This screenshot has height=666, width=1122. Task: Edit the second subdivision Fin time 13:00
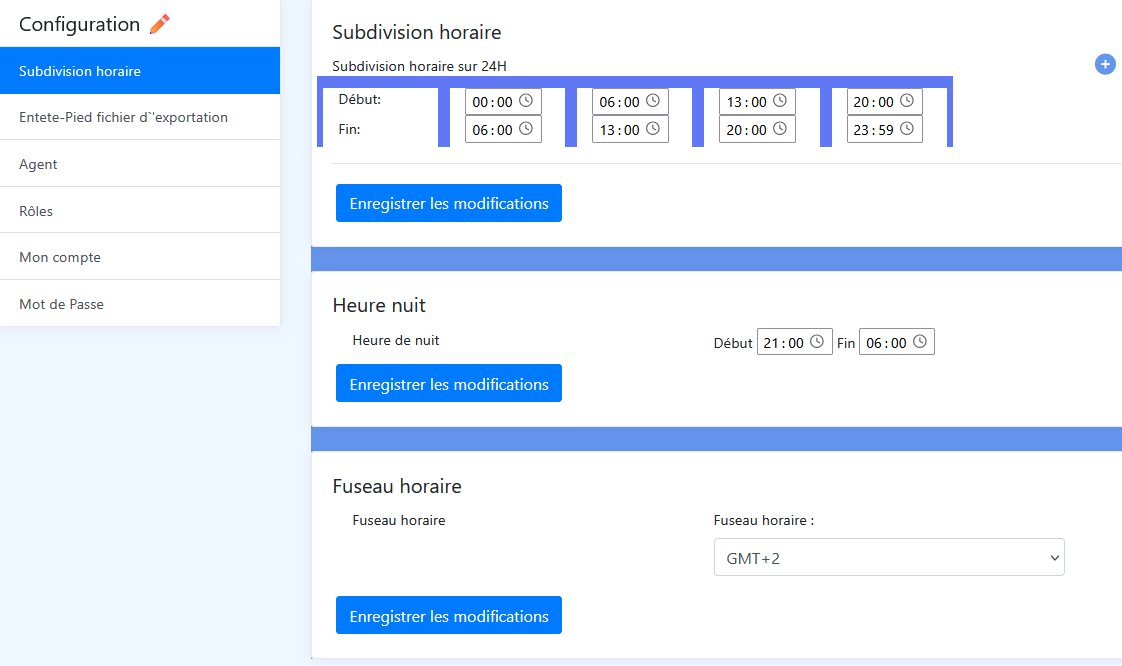[630, 129]
